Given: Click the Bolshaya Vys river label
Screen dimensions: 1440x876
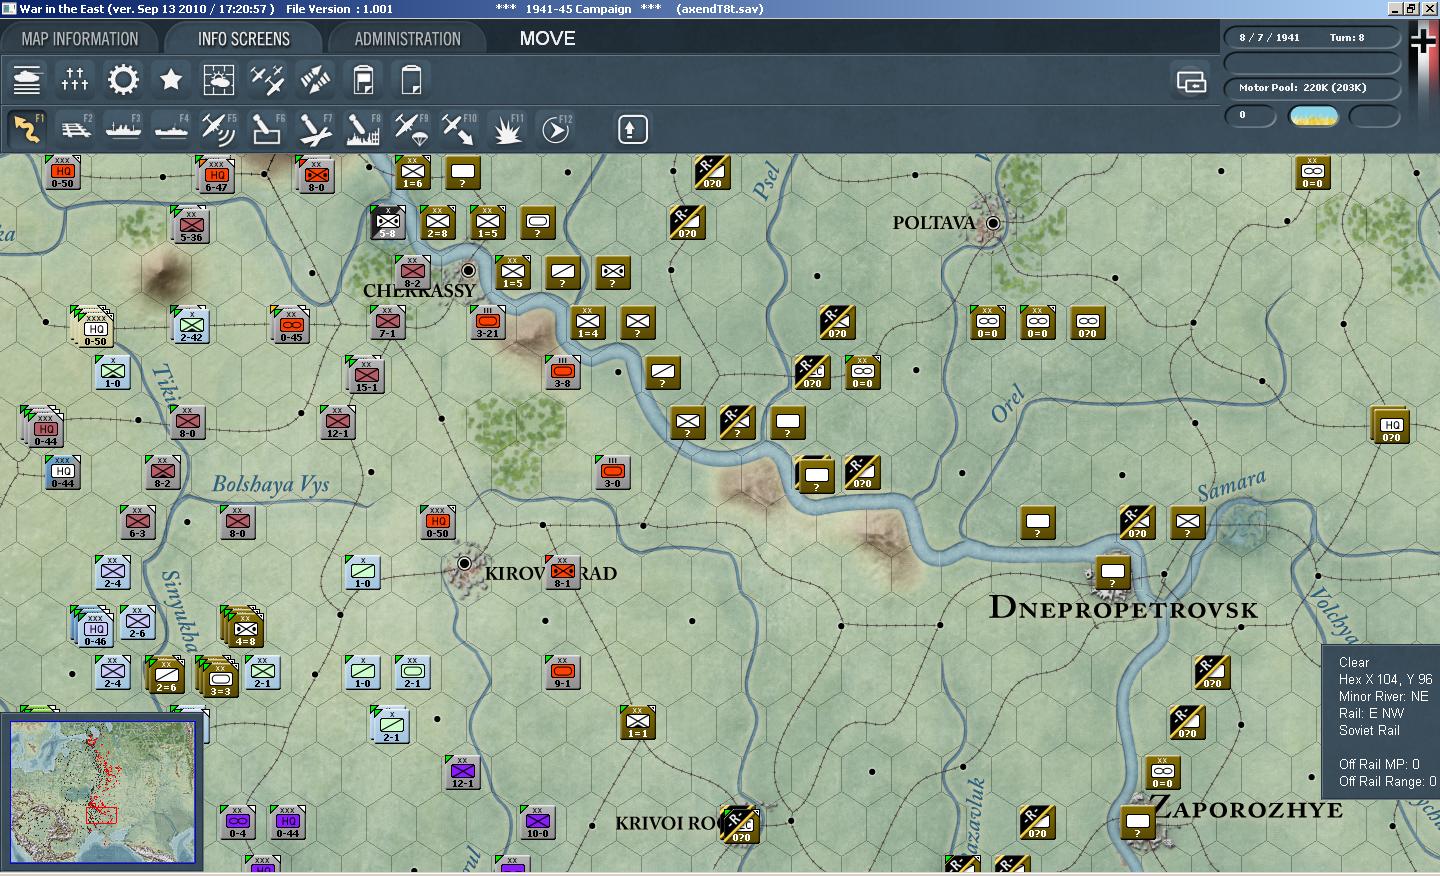Looking at the screenshot, I should [x=270, y=484].
